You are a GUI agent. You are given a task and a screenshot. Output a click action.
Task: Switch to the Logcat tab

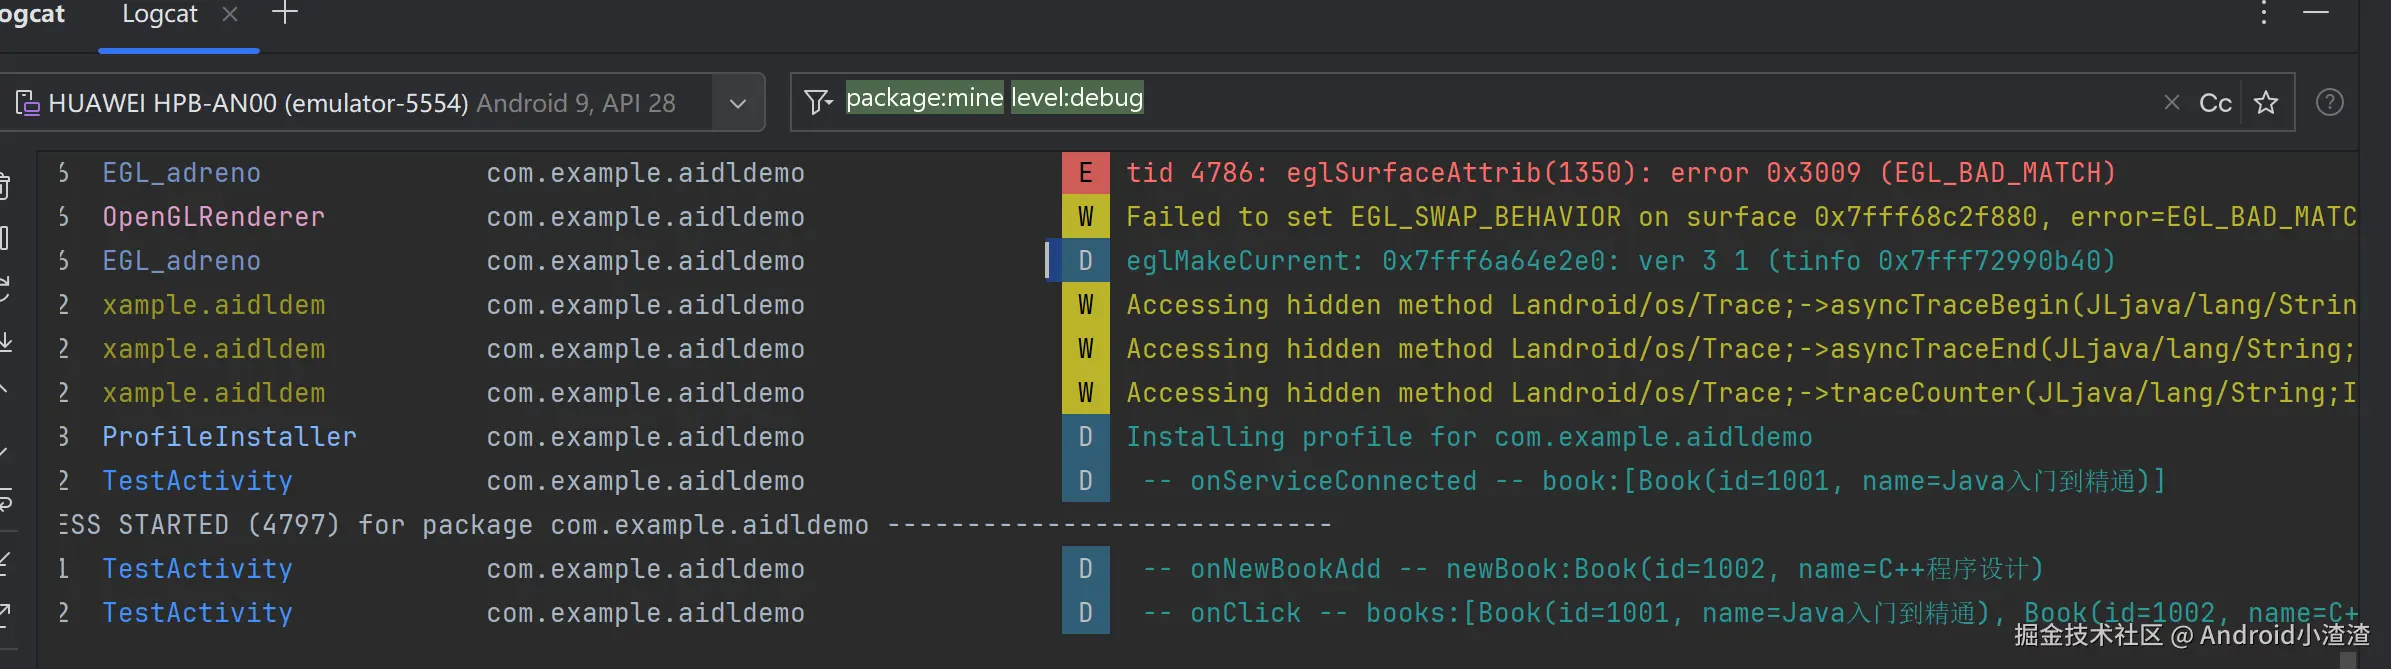(x=160, y=14)
